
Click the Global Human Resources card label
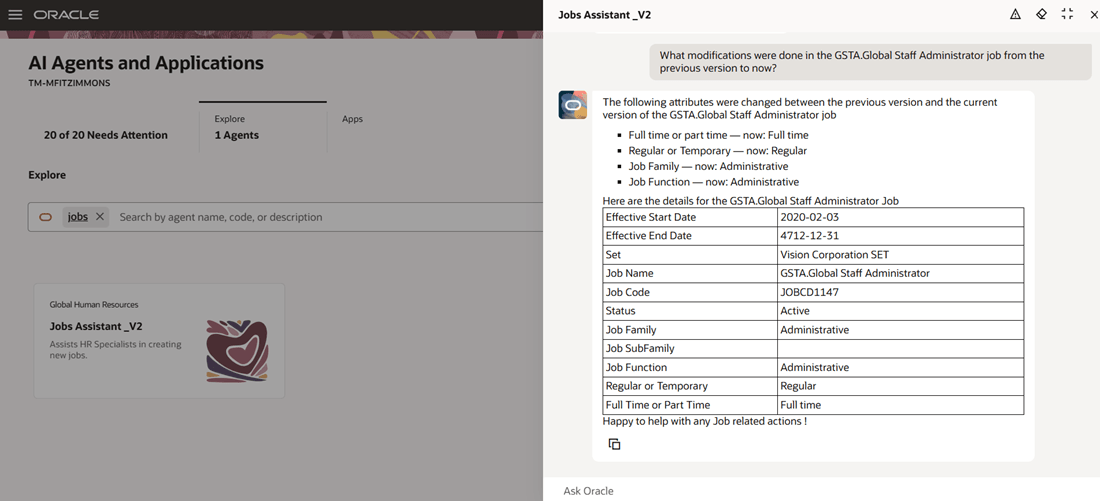click(94, 305)
